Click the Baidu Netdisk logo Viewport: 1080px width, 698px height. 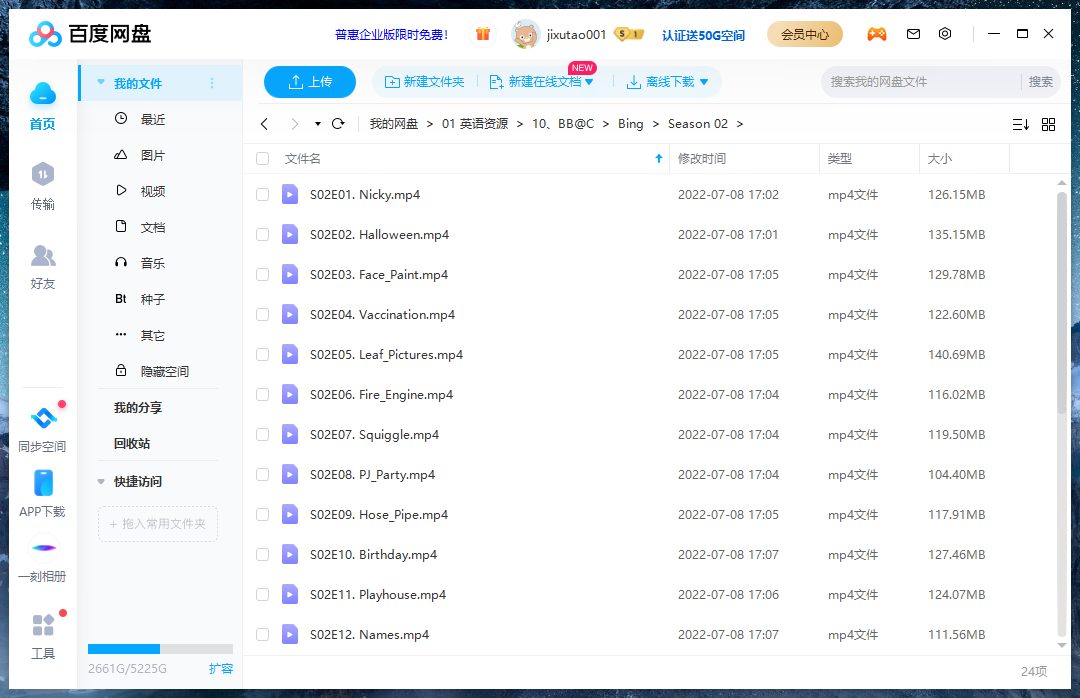pos(90,34)
